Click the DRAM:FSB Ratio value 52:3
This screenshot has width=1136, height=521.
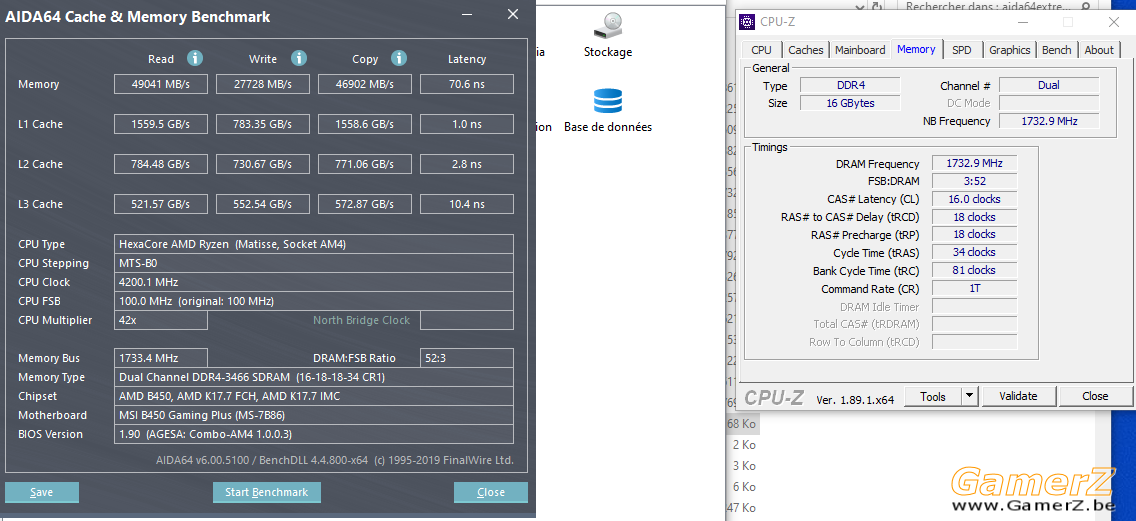pyautogui.click(x=467, y=358)
